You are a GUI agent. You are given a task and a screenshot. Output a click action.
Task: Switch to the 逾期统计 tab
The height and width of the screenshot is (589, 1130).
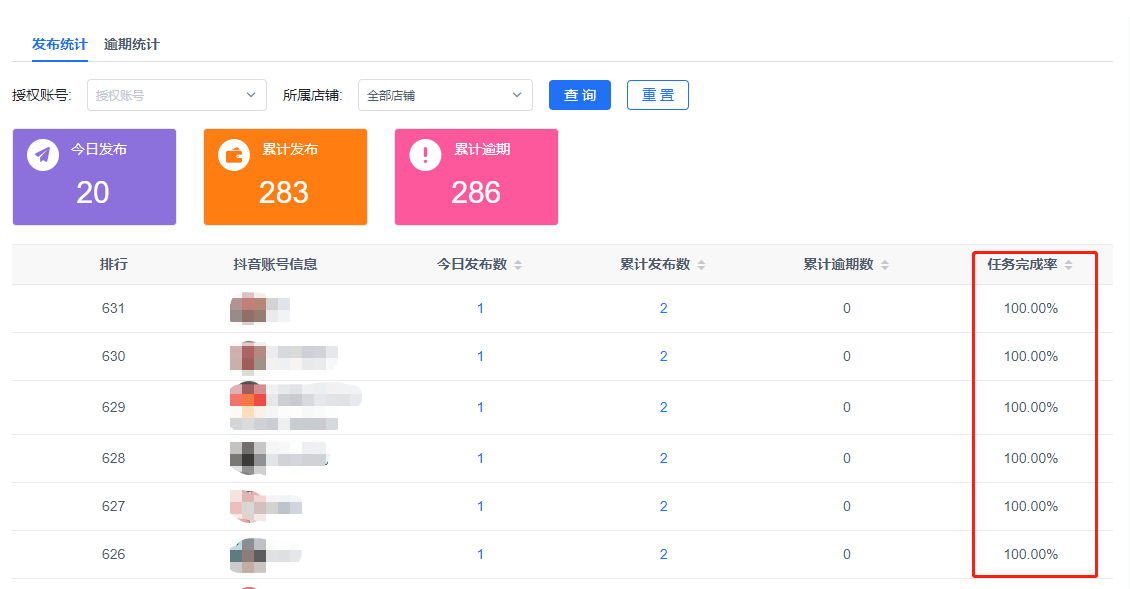coord(131,44)
